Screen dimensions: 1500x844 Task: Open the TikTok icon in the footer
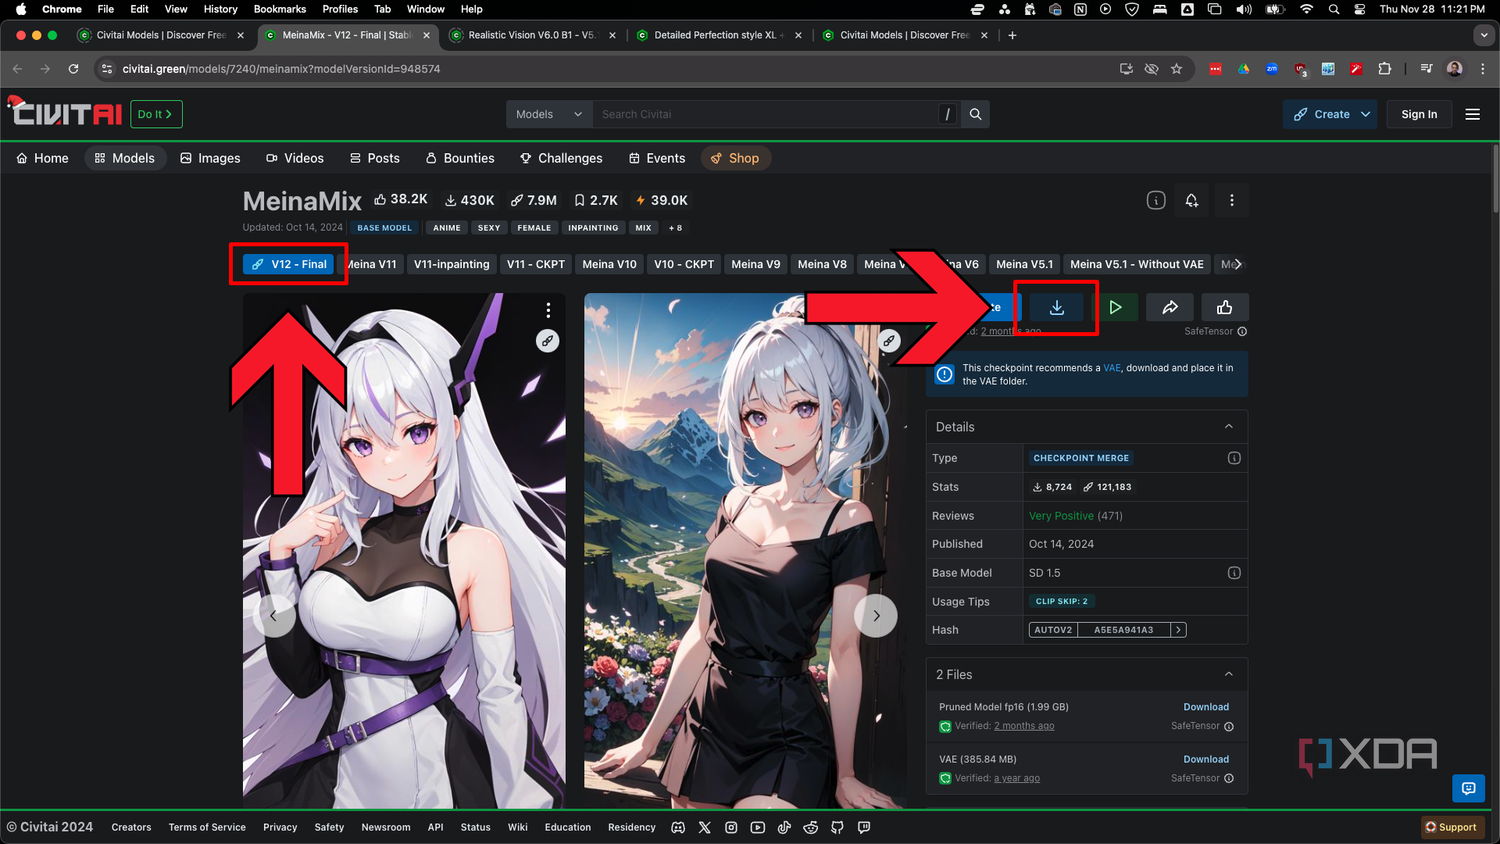pos(784,827)
